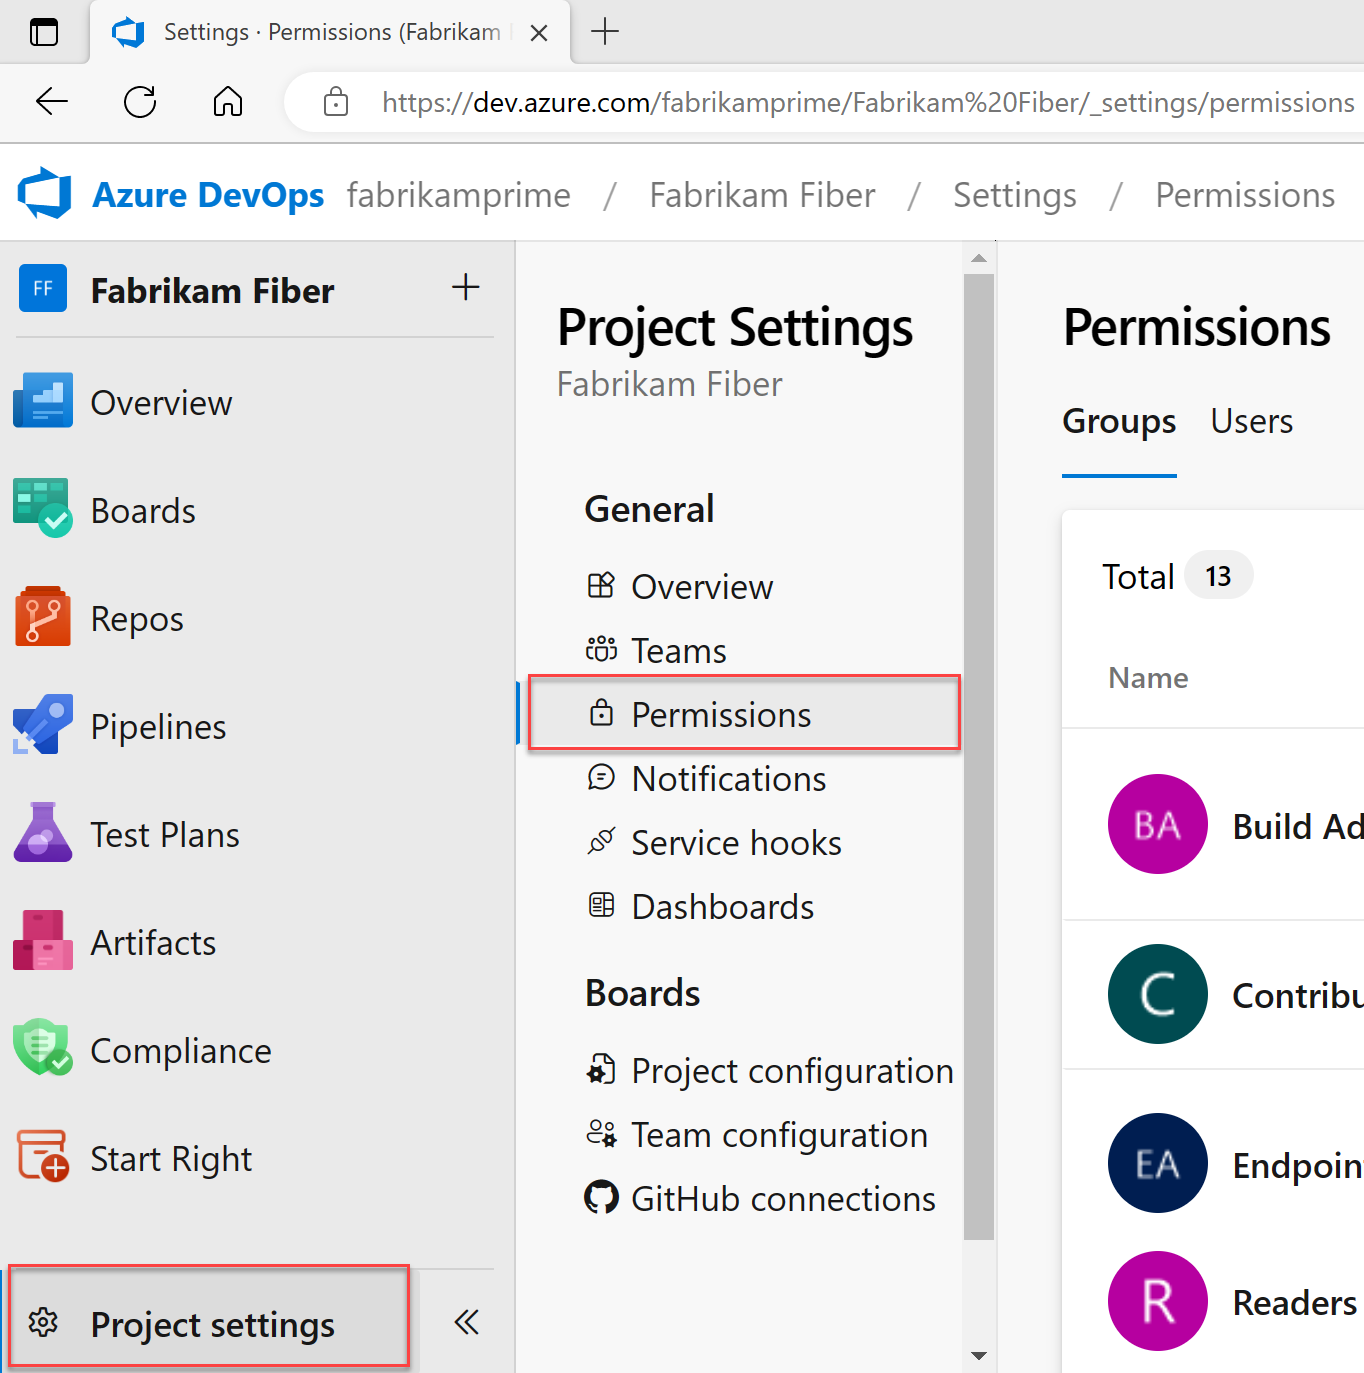Click the Test Plans flask icon
The width and height of the screenshot is (1364, 1373).
point(42,832)
